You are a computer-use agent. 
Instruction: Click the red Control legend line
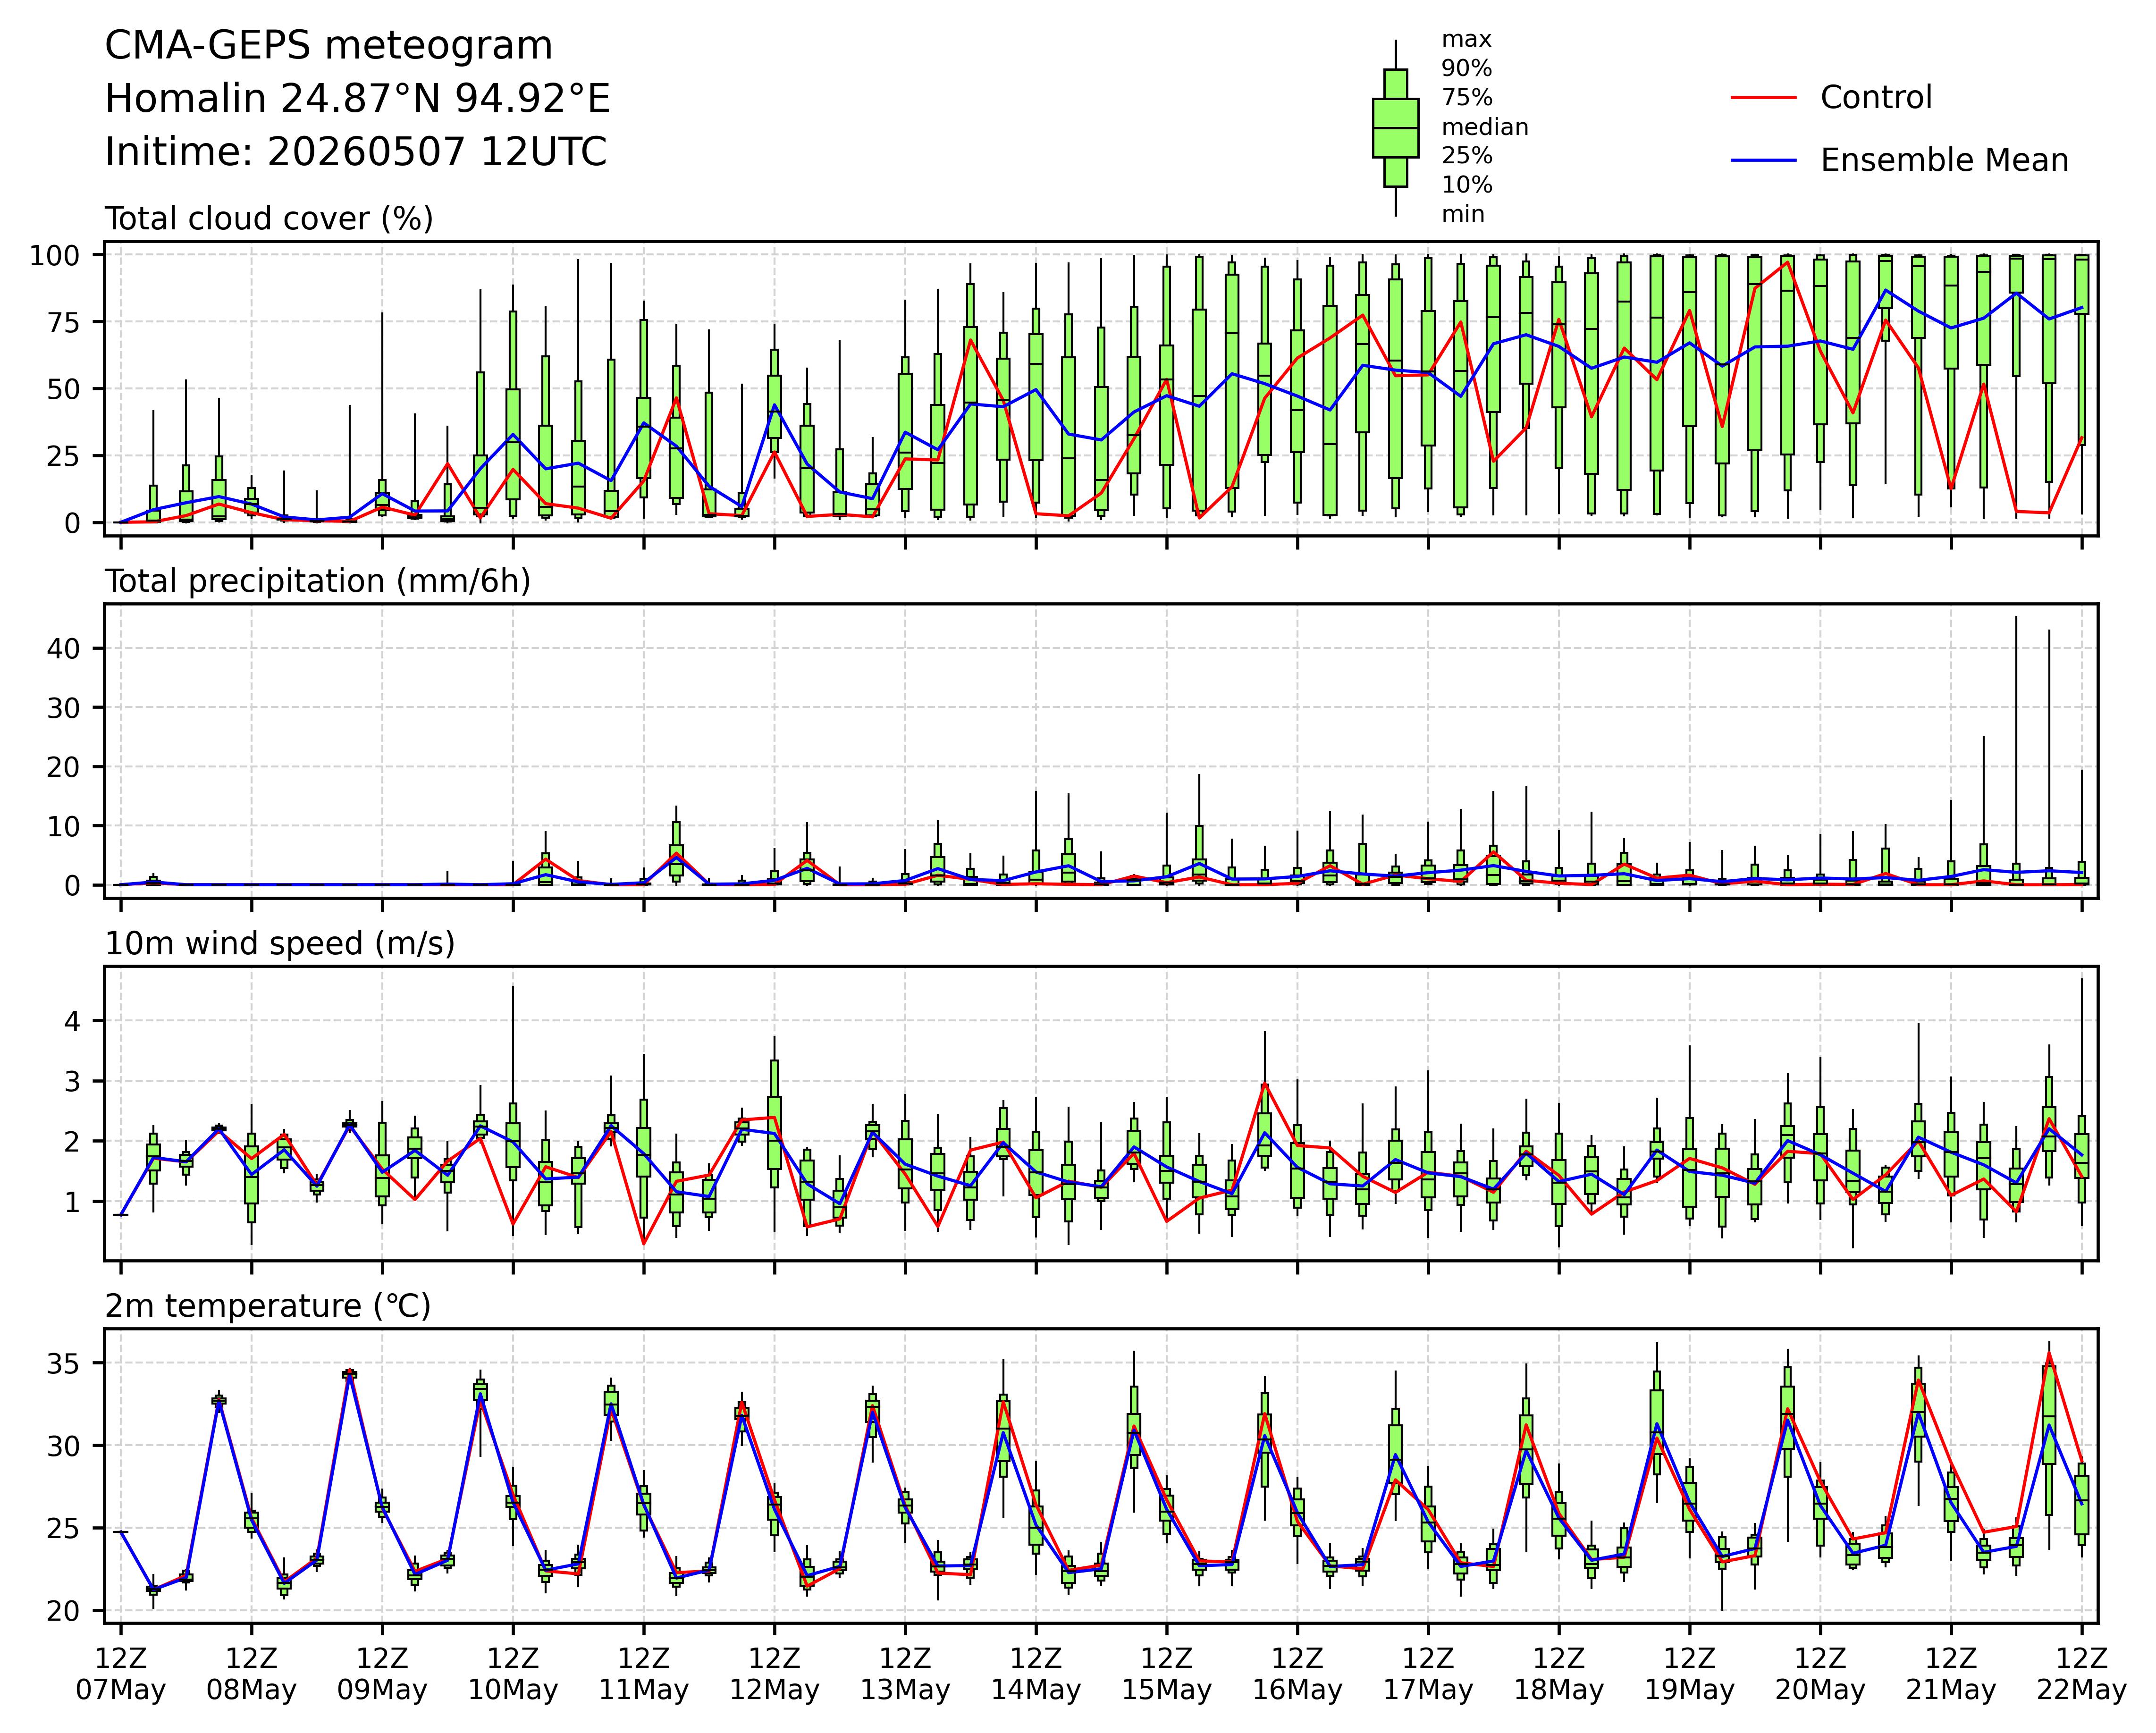click(1763, 98)
